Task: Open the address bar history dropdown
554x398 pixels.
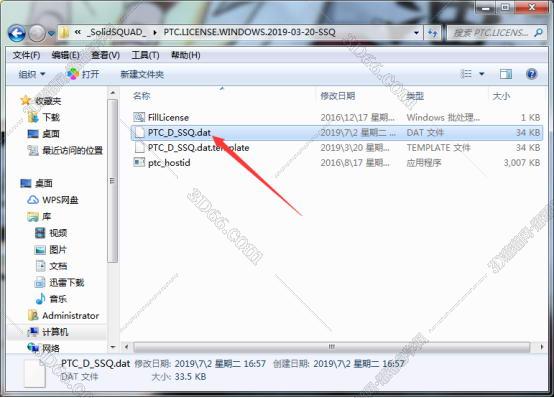Action: point(416,33)
